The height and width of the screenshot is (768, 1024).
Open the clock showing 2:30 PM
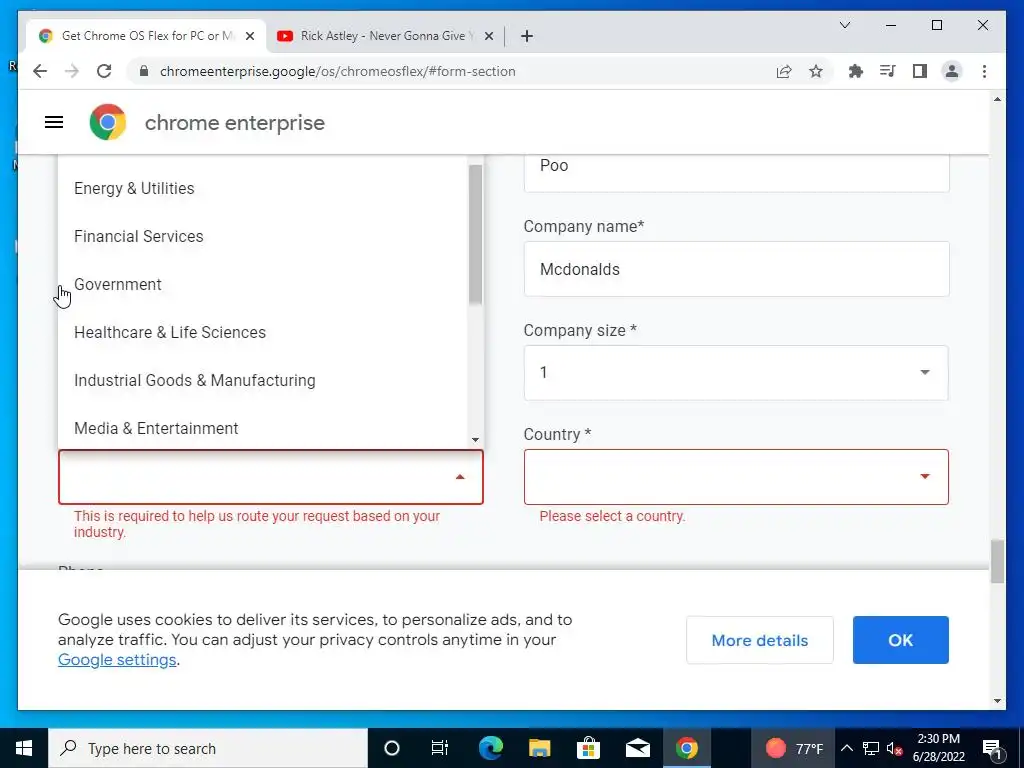point(938,748)
